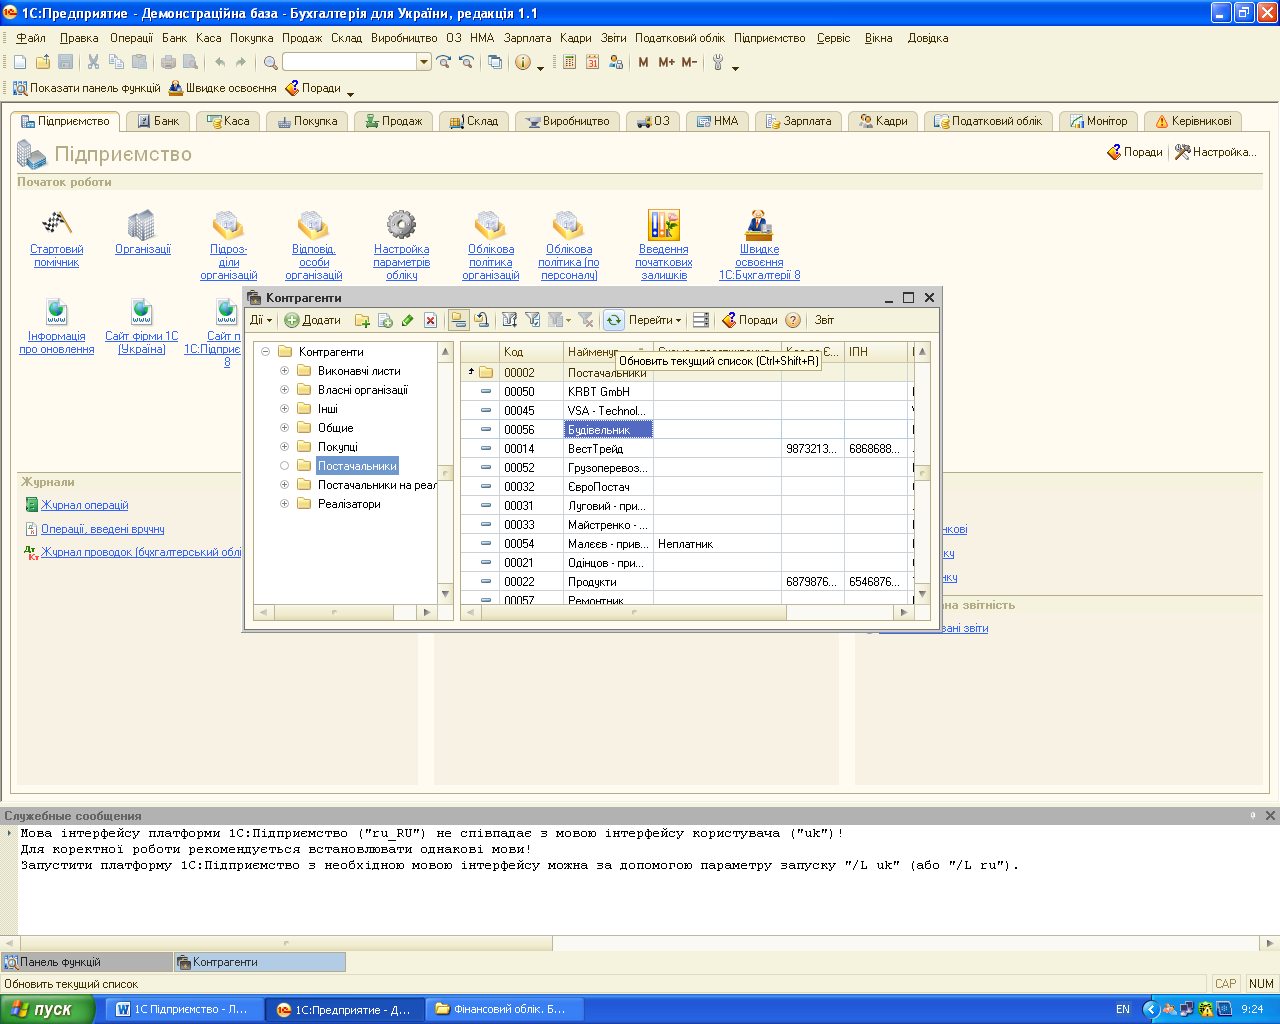Click the help info icon in toolbar

(523, 62)
